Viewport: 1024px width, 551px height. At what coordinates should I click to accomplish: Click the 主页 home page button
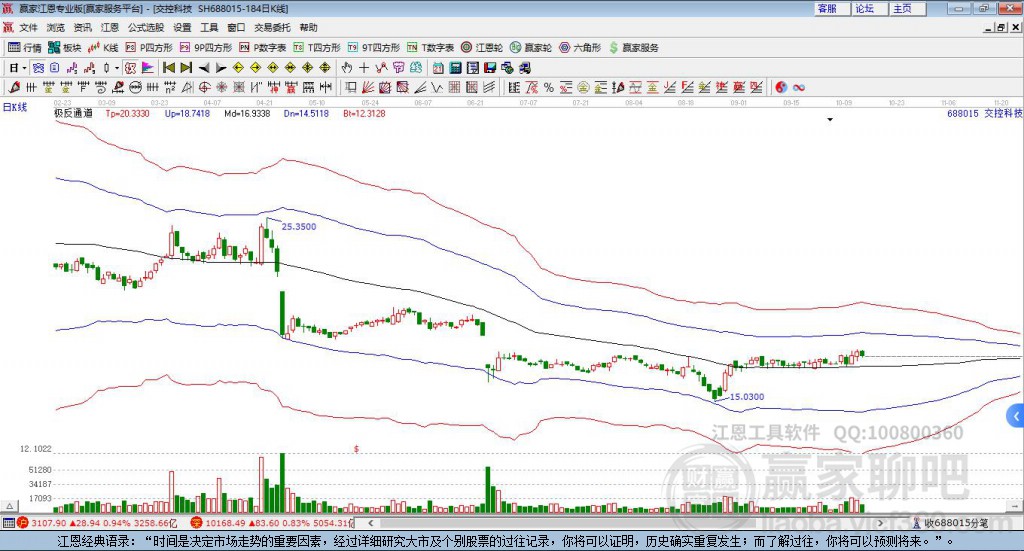click(x=908, y=8)
